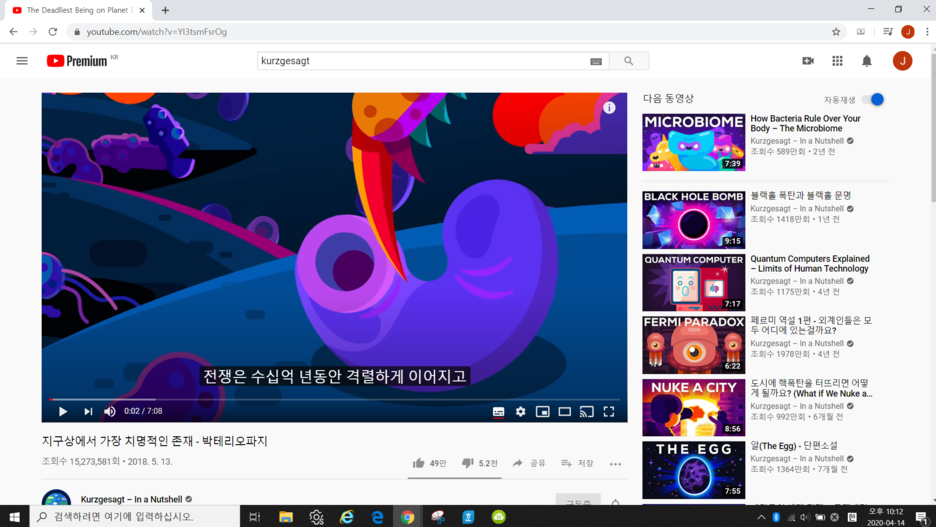Open the Fermi Paradox thumbnail
The height and width of the screenshot is (527, 936).
(x=694, y=345)
